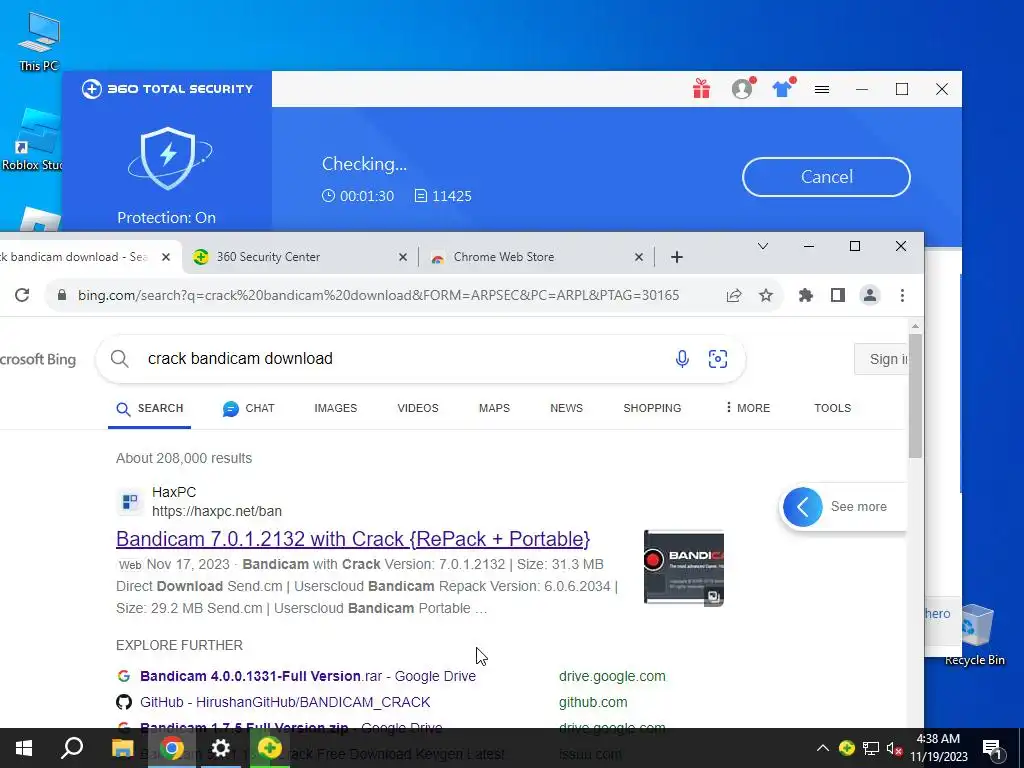The height and width of the screenshot is (768, 1024).
Task: Click the Bing search magnifier icon
Action: [120, 359]
